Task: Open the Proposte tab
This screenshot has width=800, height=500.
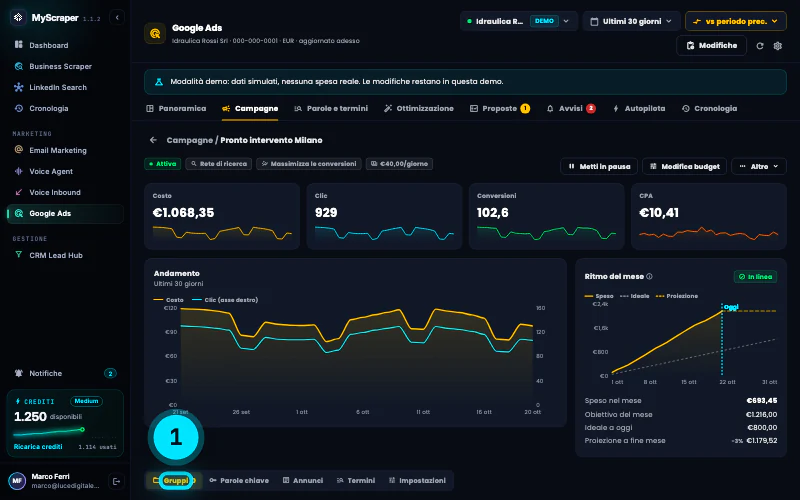Action: (x=499, y=108)
